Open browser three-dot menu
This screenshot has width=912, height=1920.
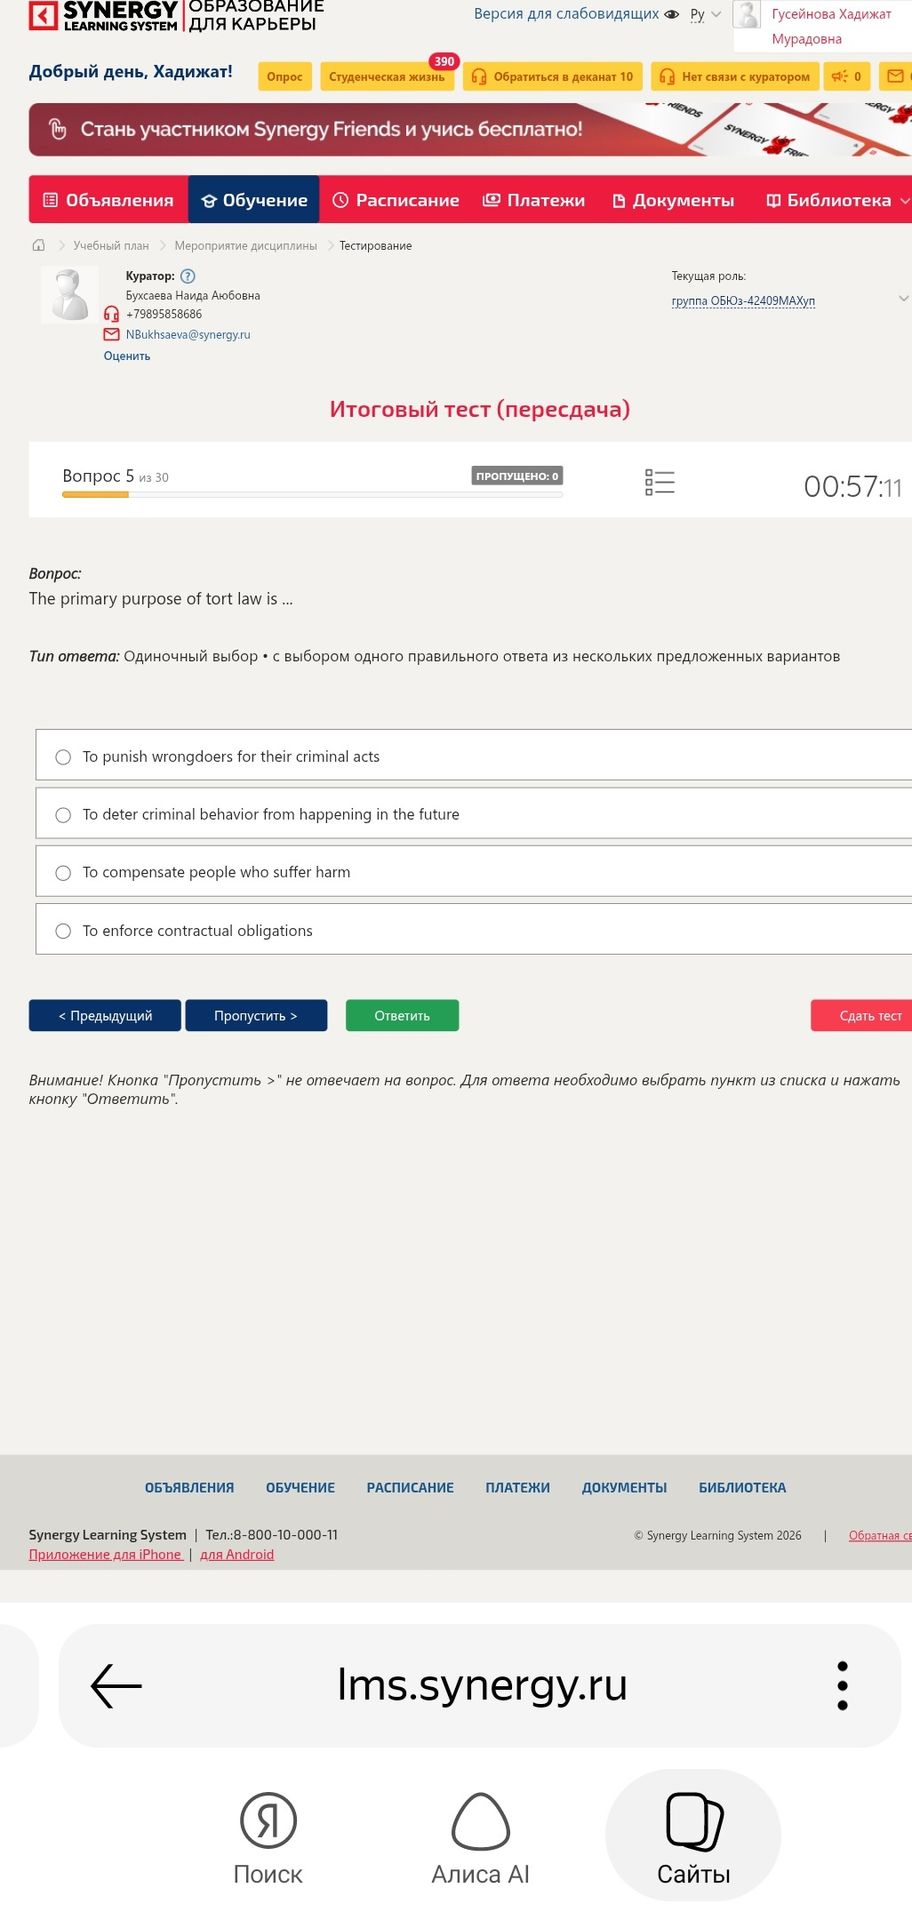click(x=842, y=1685)
